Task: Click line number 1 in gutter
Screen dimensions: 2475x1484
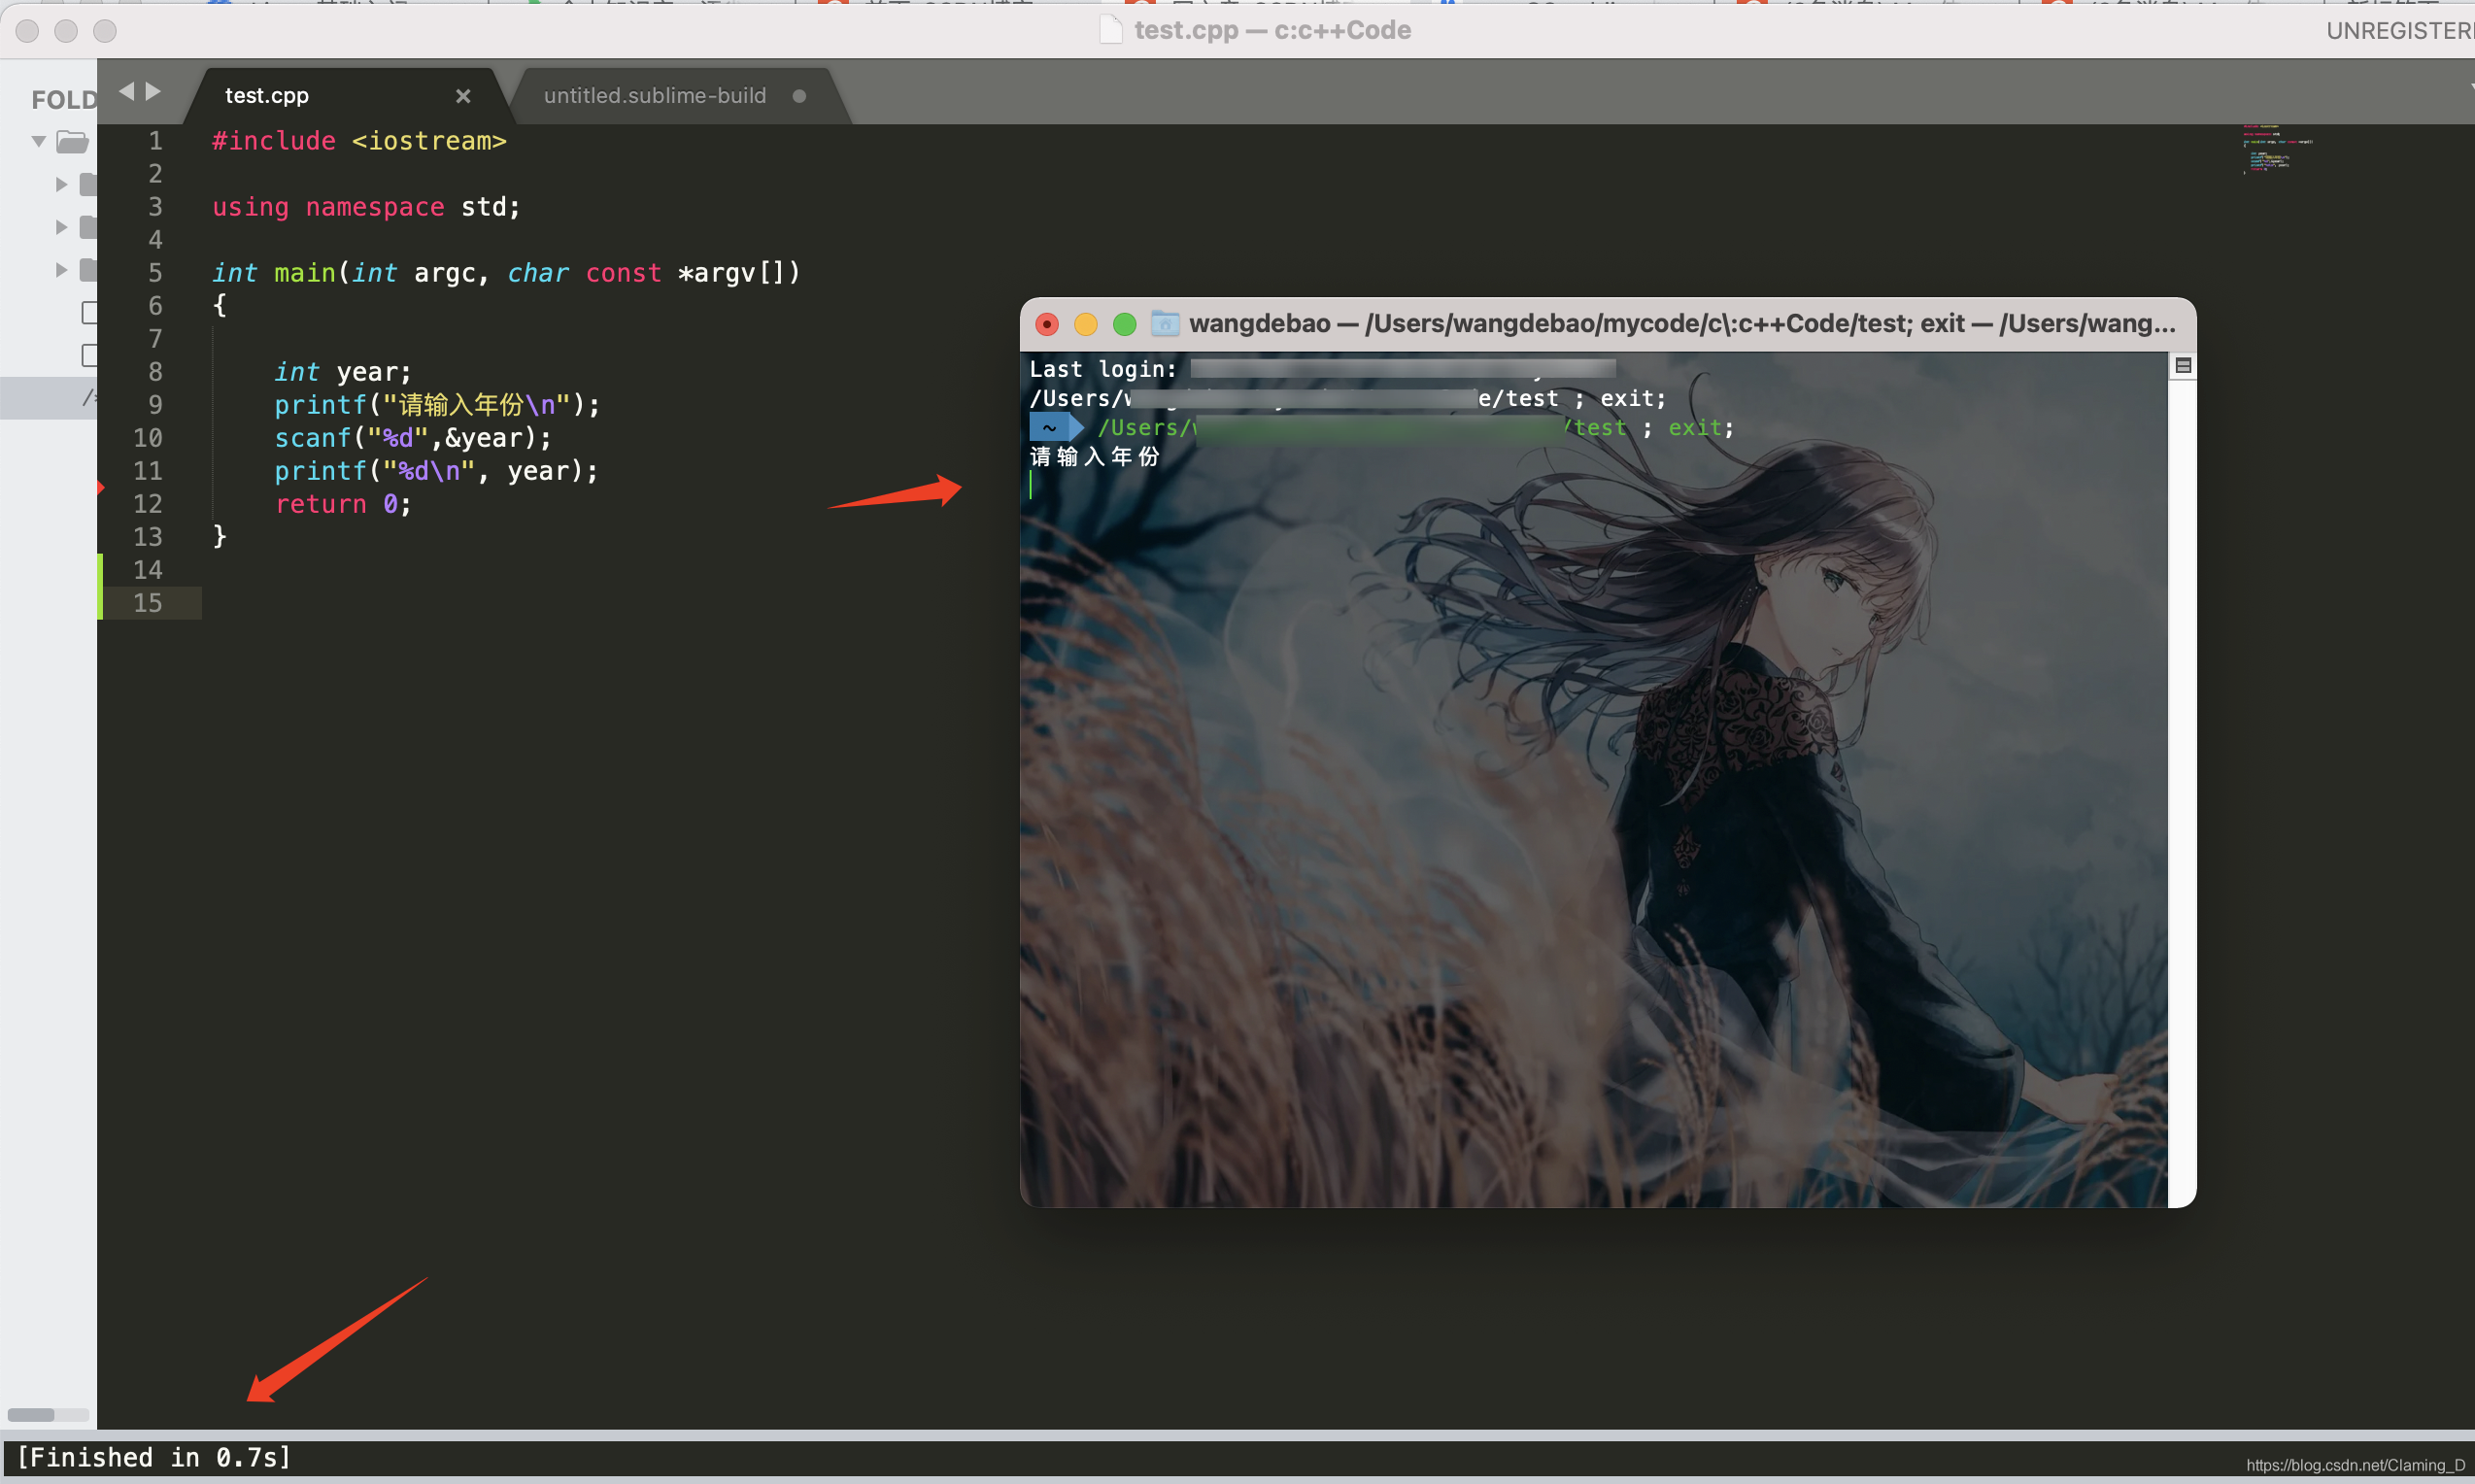Action: (156, 141)
